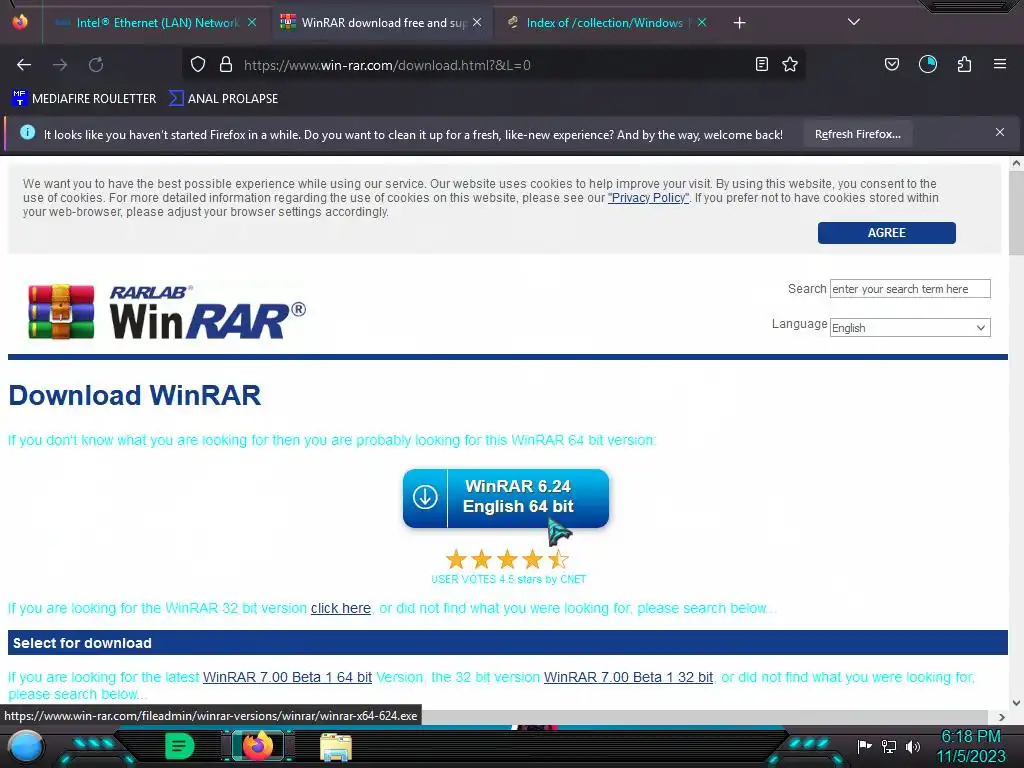Download WinRAR 6.24 English 64 bit
This screenshot has width=1024, height=768.
pos(506,498)
